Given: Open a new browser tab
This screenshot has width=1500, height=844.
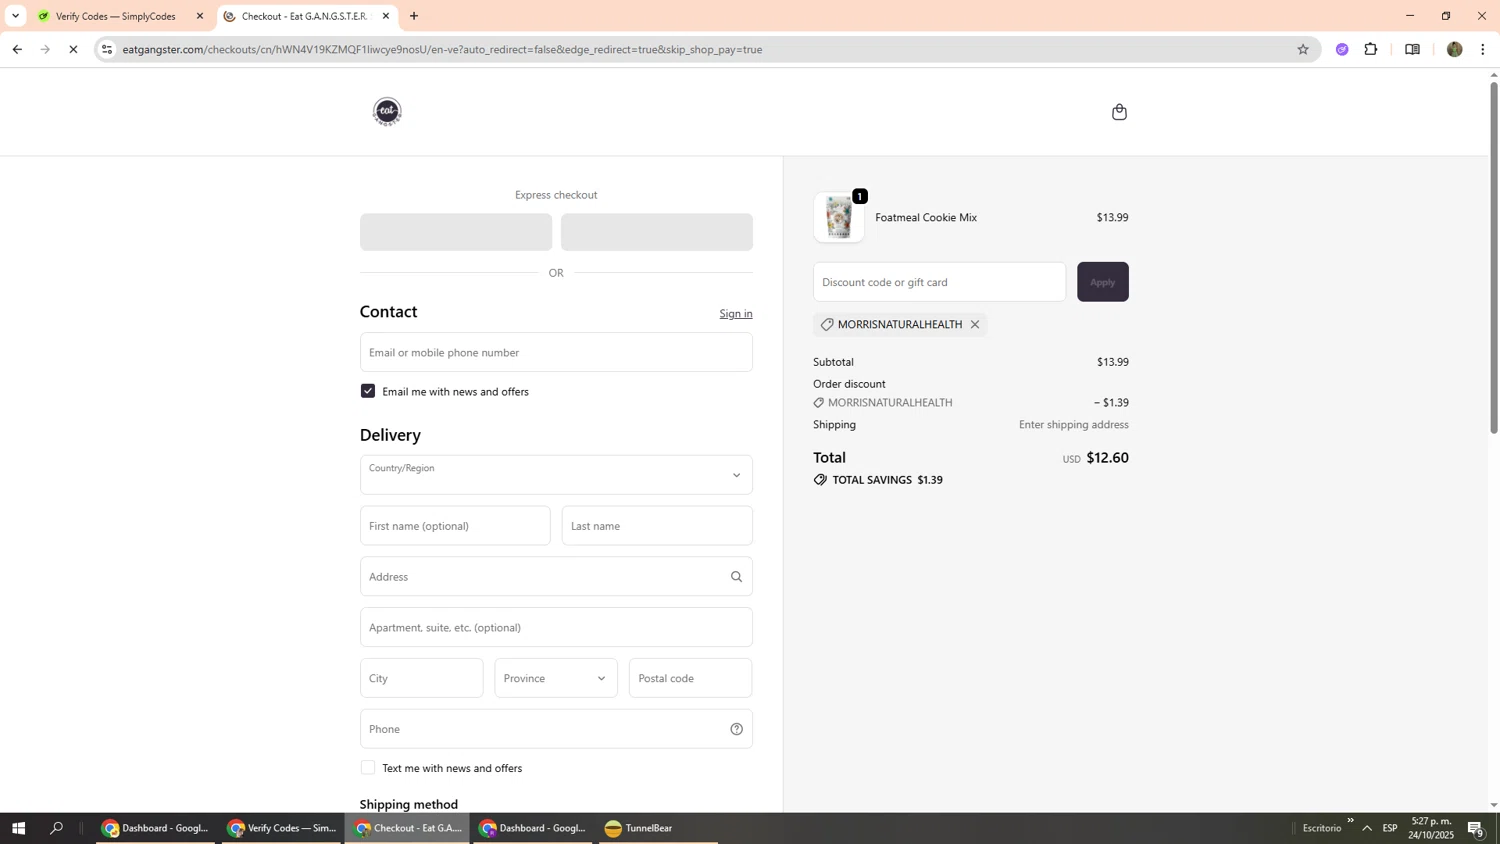Looking at the screenshot, I should 414,16.
